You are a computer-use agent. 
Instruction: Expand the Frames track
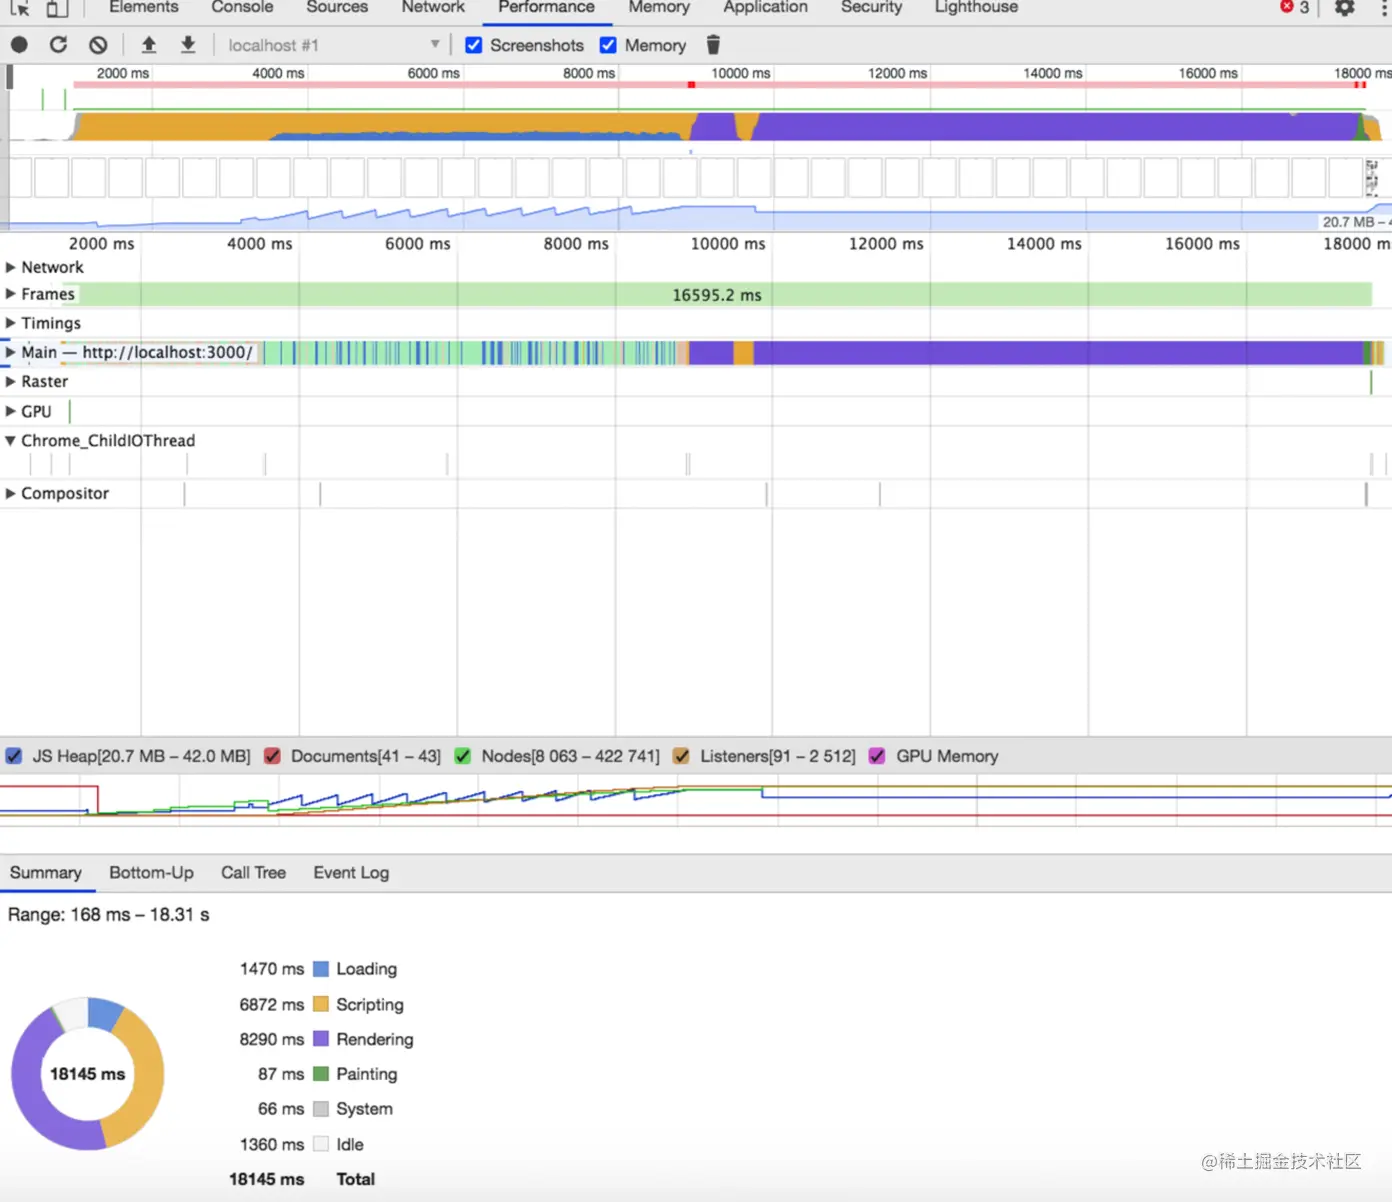(11, 294)
